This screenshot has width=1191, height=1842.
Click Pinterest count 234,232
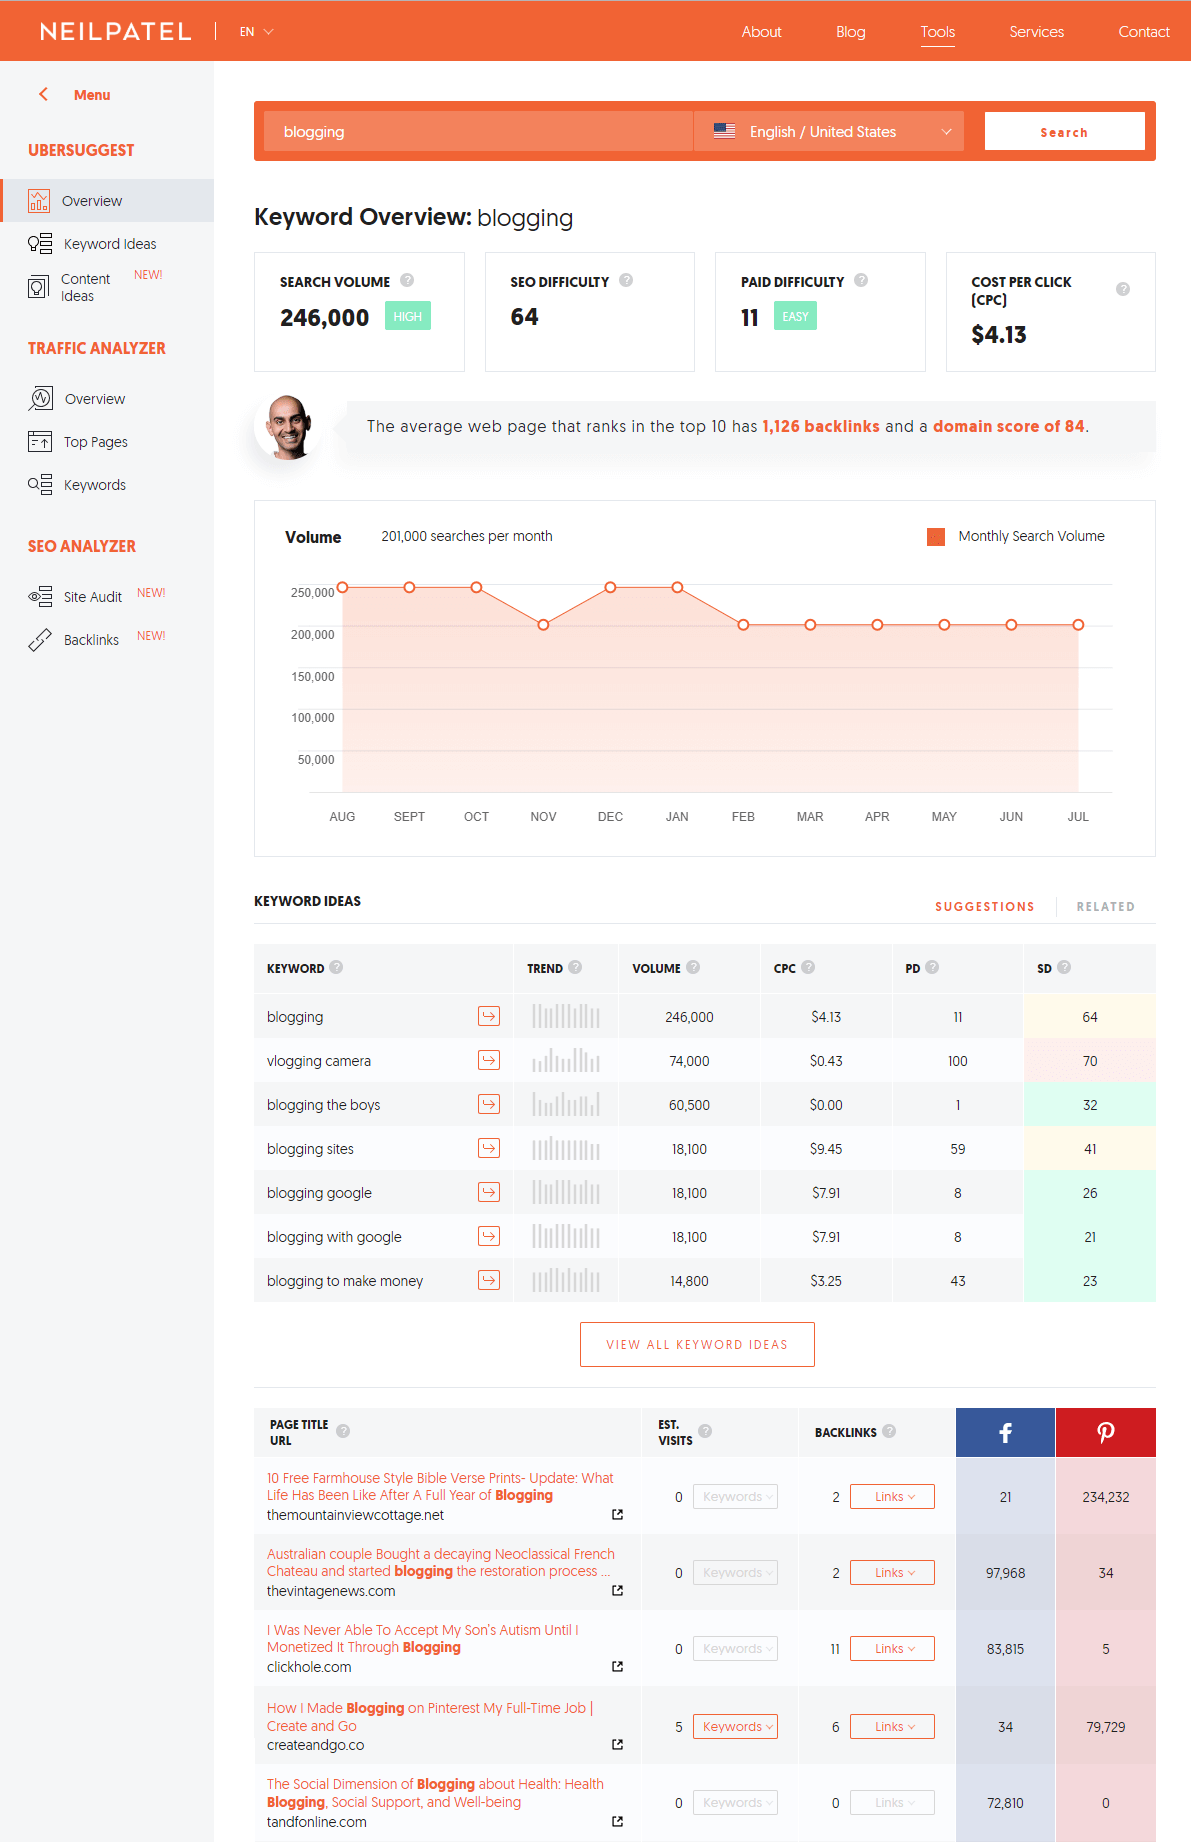(1105, 1497)
